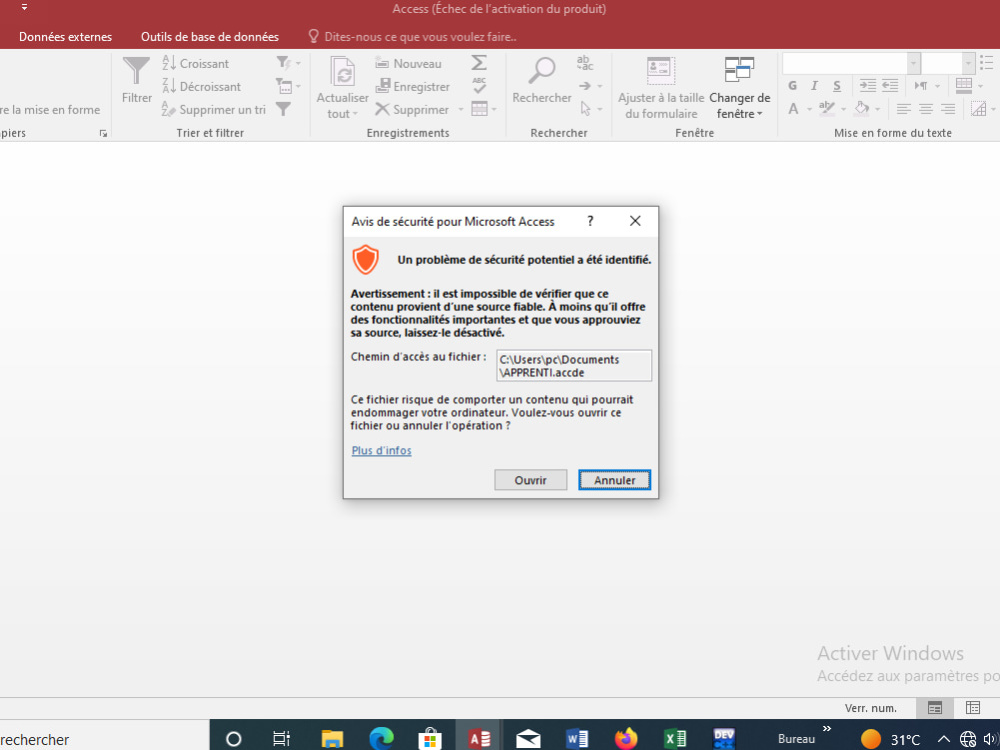Open advanced filter options dropdown
This screenshot has height=750, width=1000.
pos(288,86)
